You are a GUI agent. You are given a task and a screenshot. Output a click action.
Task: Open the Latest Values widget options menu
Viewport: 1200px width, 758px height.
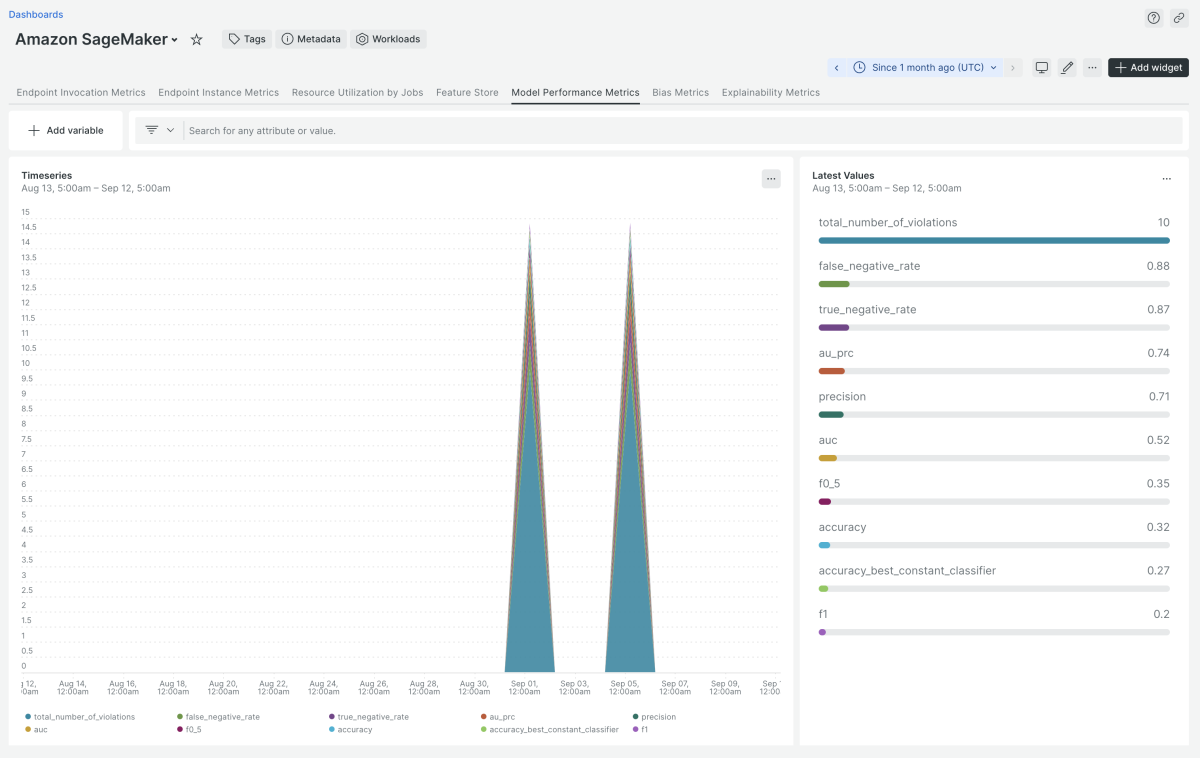(x=1166, y=179)
